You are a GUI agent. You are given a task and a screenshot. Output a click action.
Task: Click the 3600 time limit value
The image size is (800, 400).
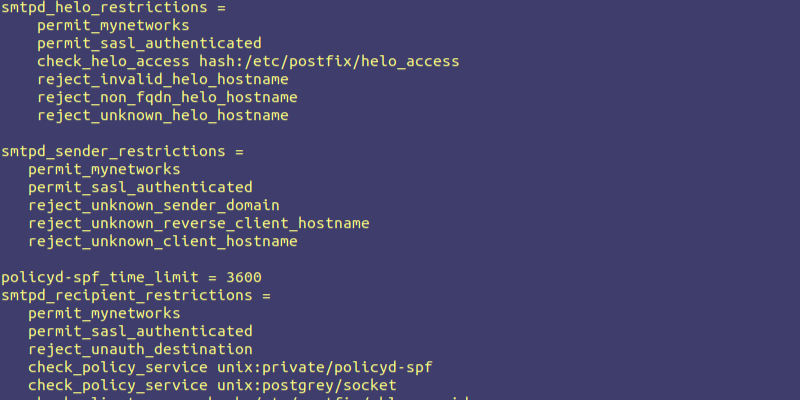pyautogui.click(x=244, y=277)
